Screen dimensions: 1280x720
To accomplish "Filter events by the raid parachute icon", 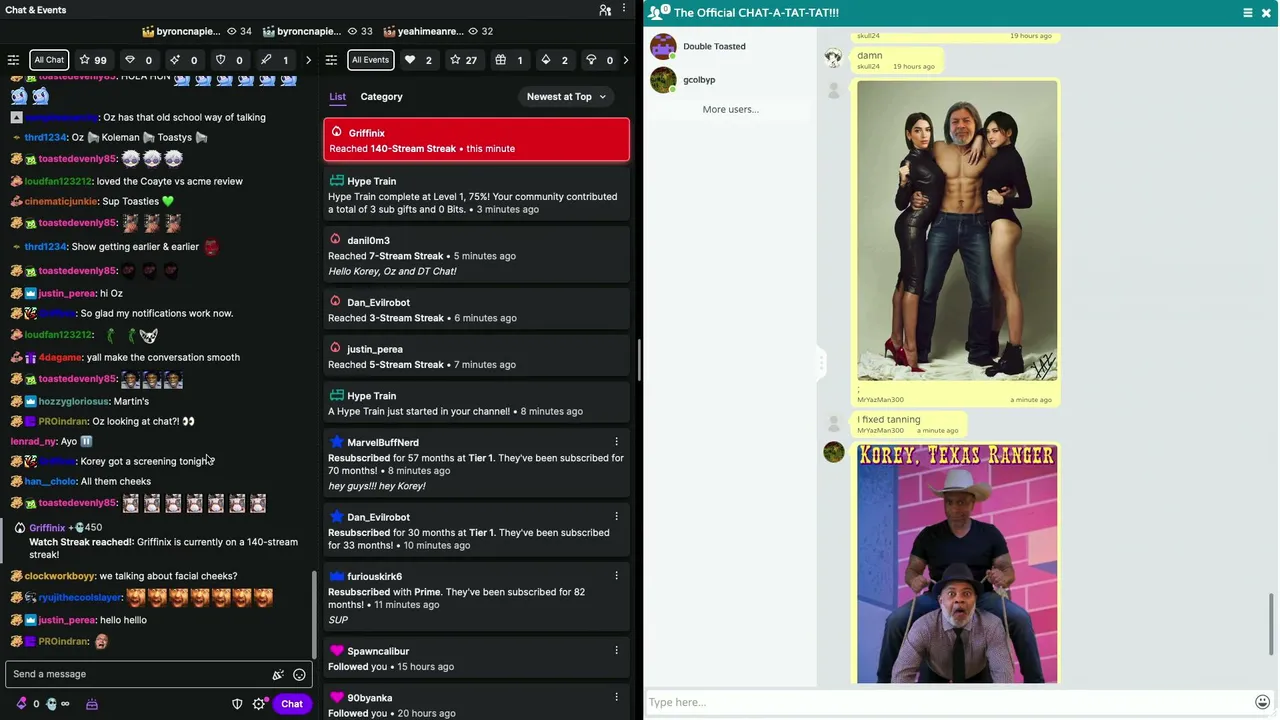I will point(600,60).
